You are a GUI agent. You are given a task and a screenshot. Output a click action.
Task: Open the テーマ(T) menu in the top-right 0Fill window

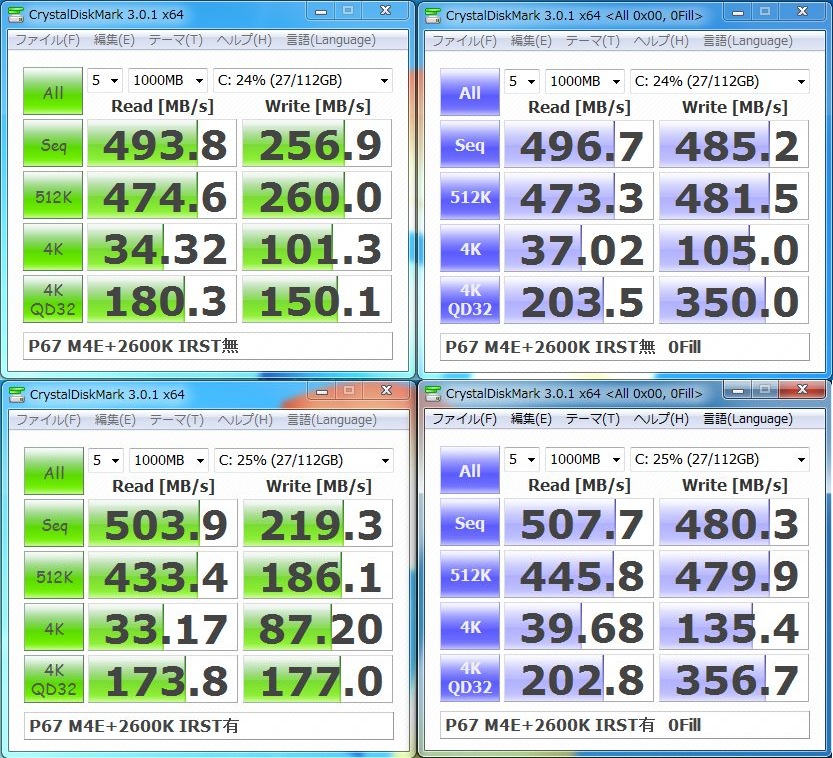point(592,41)
